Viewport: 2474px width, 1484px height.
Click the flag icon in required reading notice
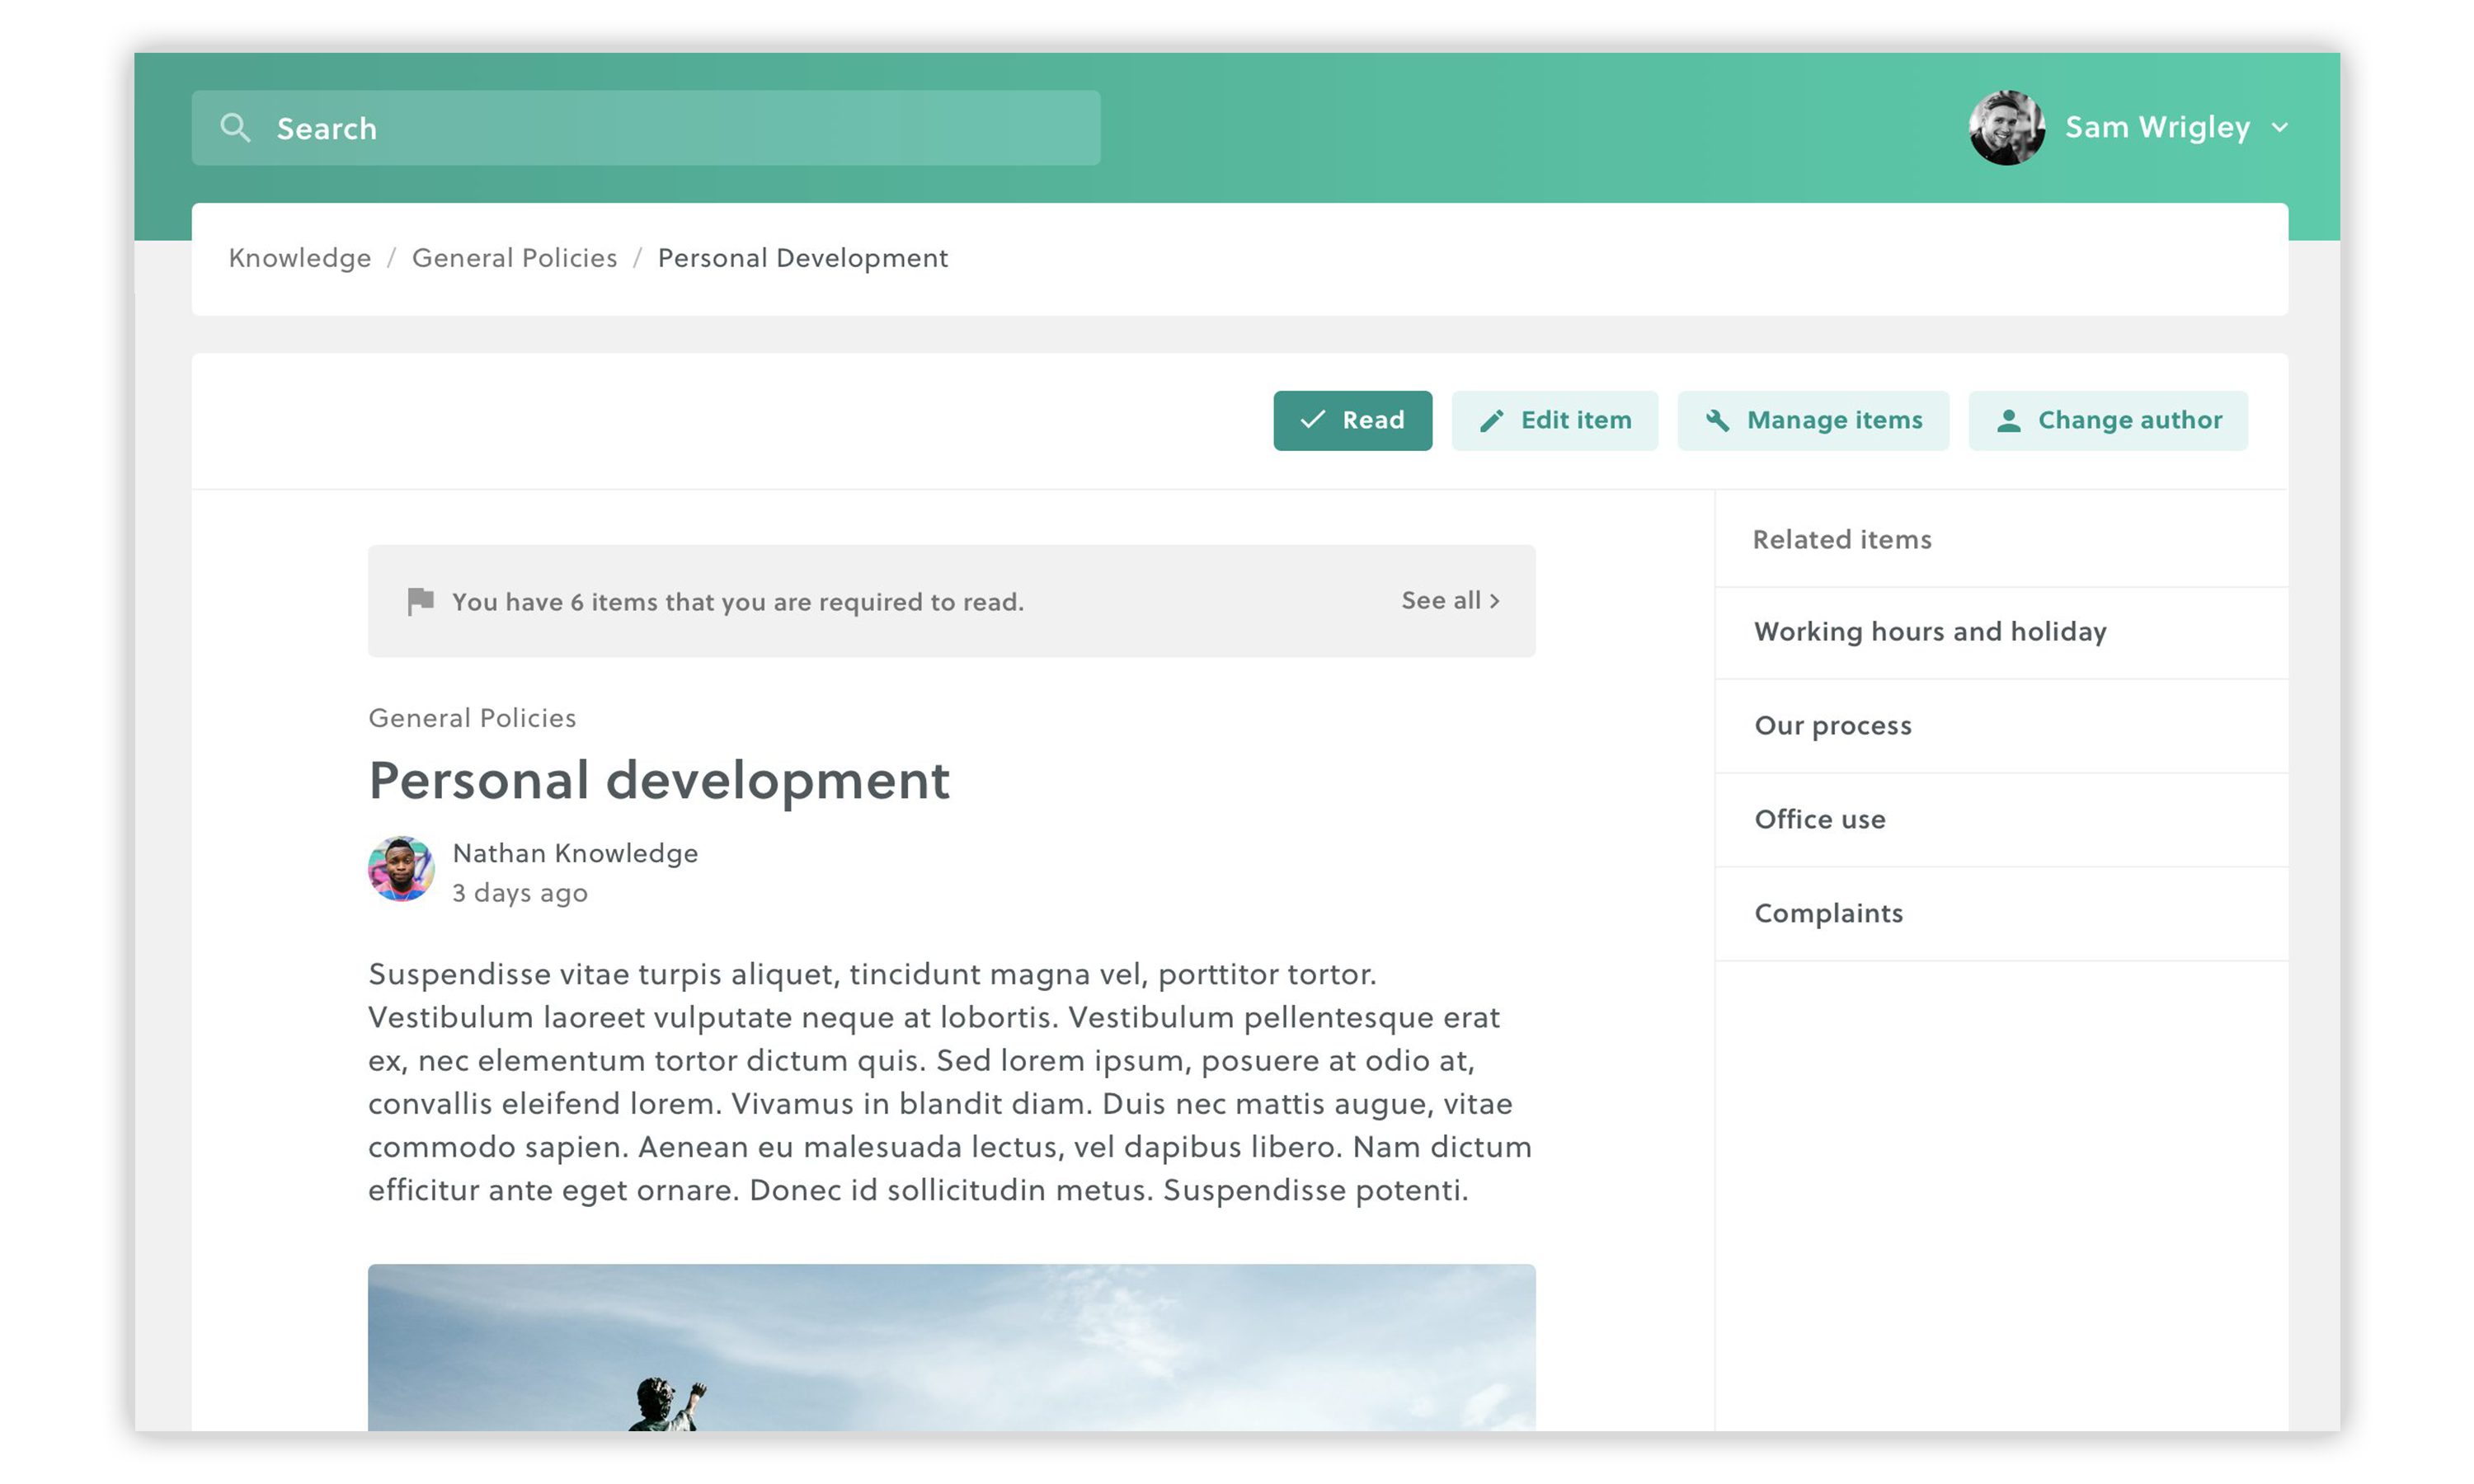point(421,601)
